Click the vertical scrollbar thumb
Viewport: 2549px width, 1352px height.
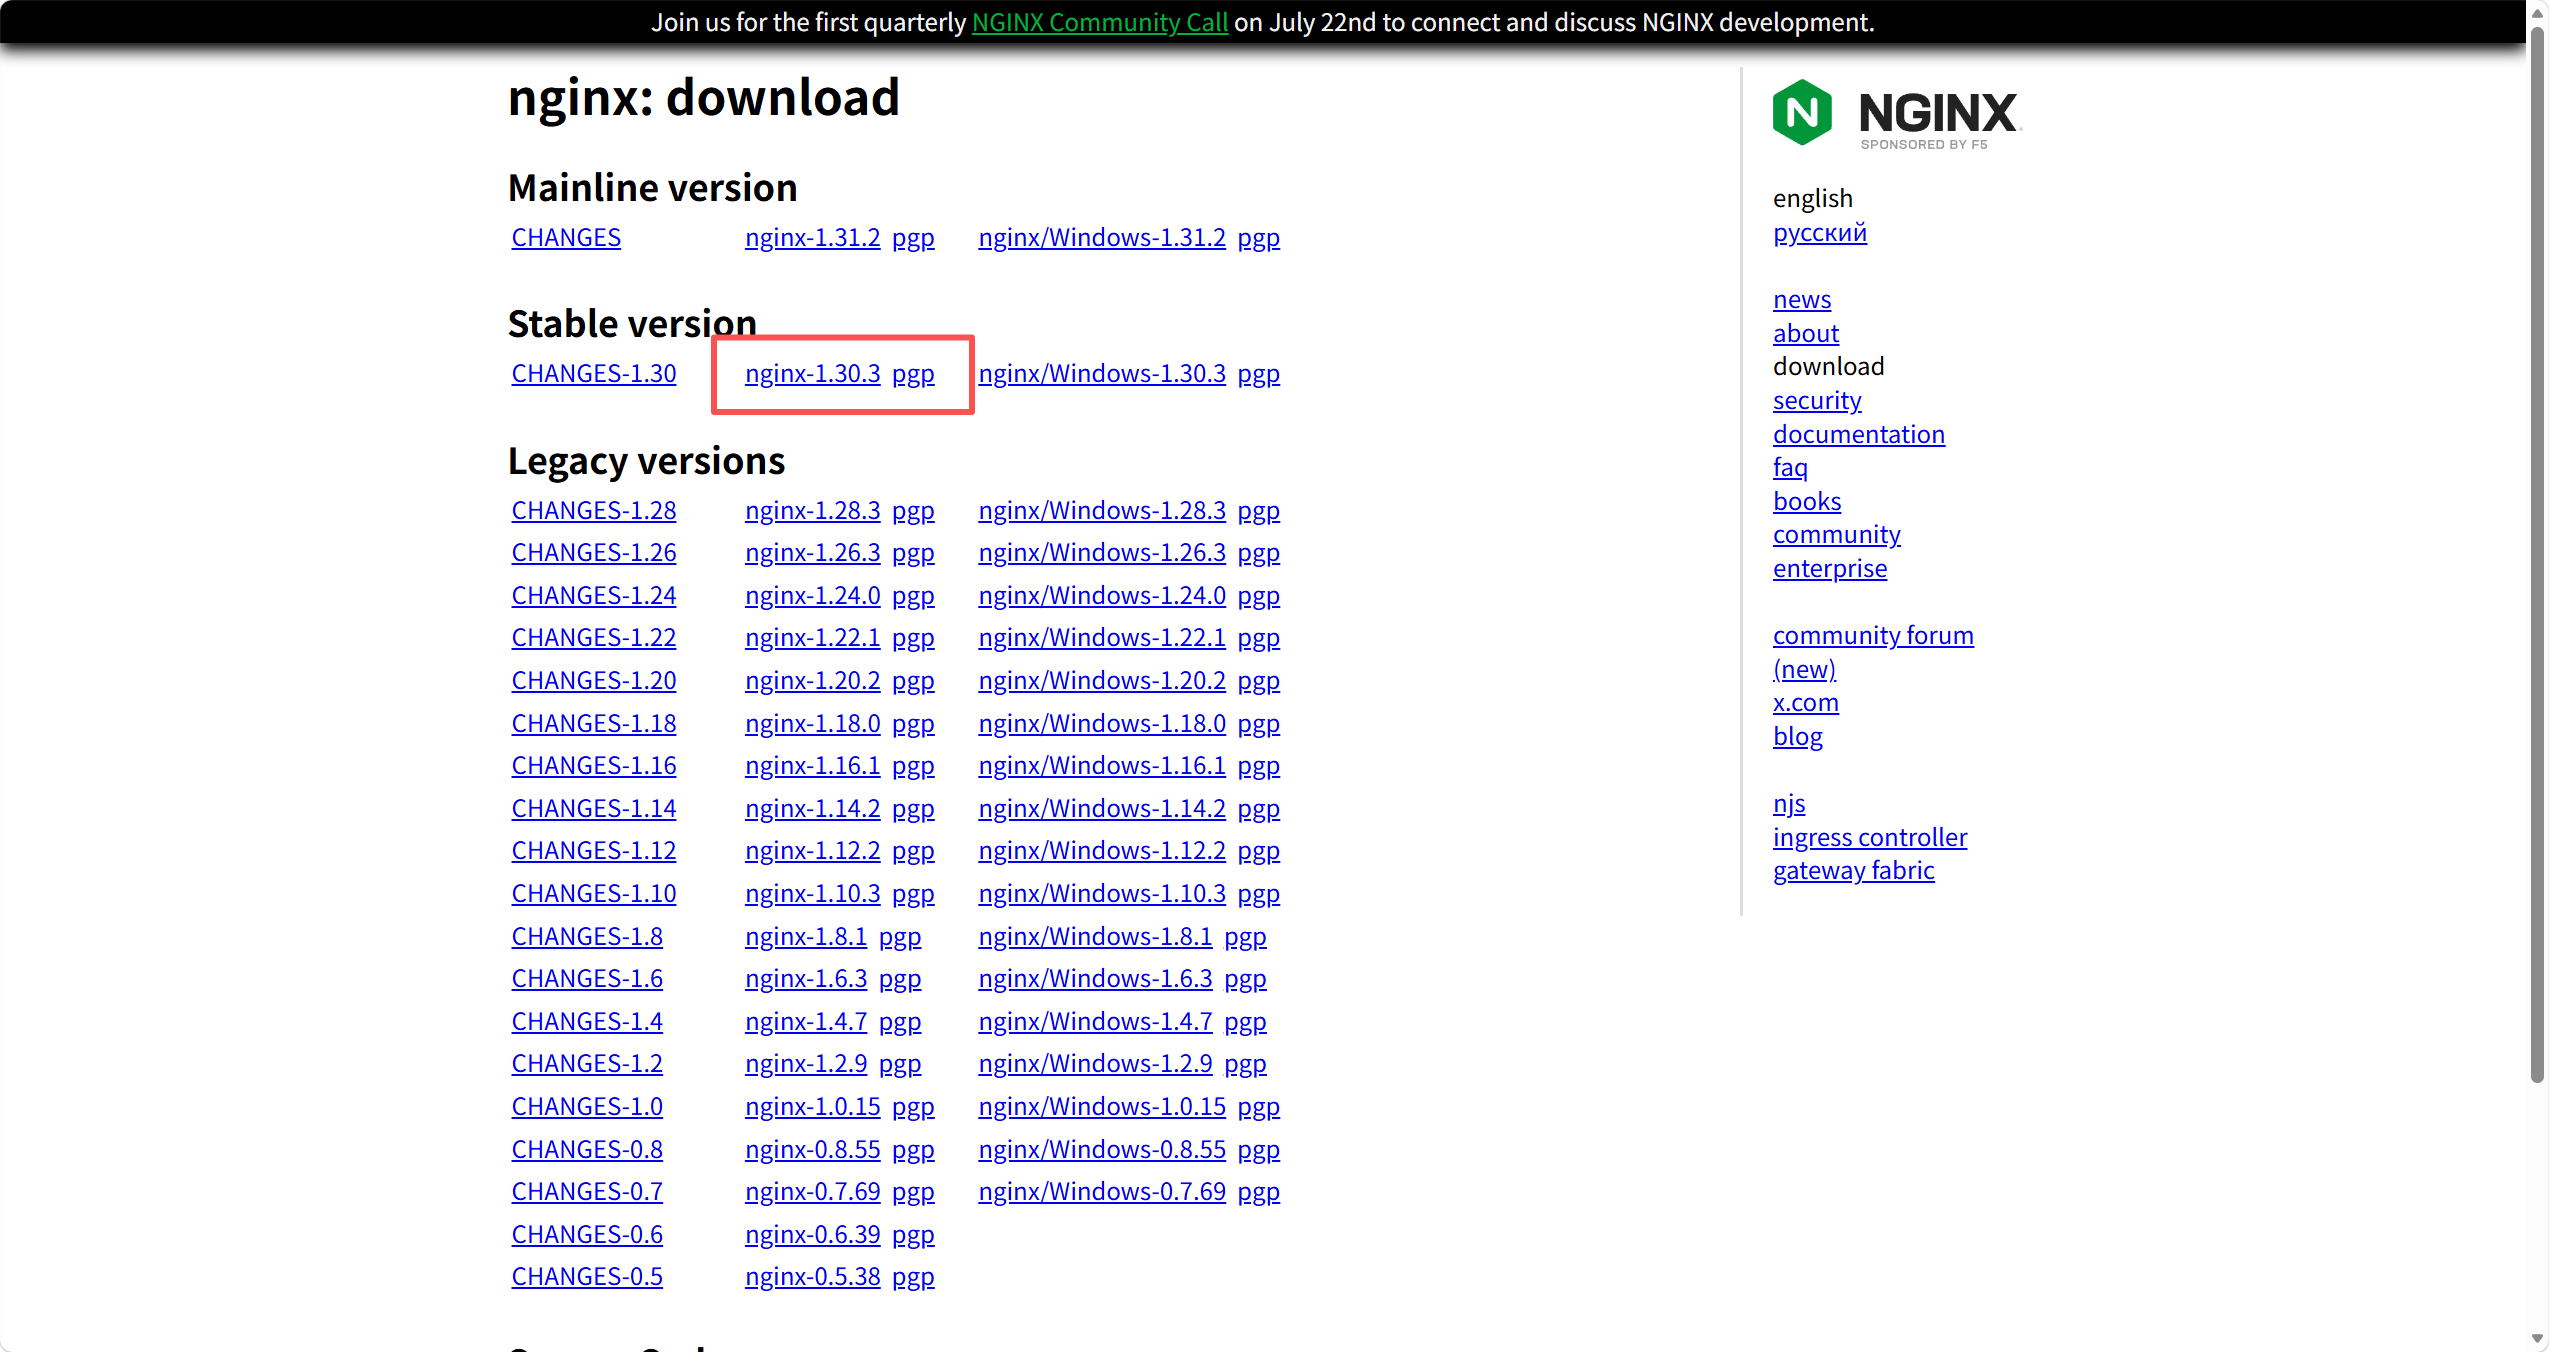pos(2536,555)
